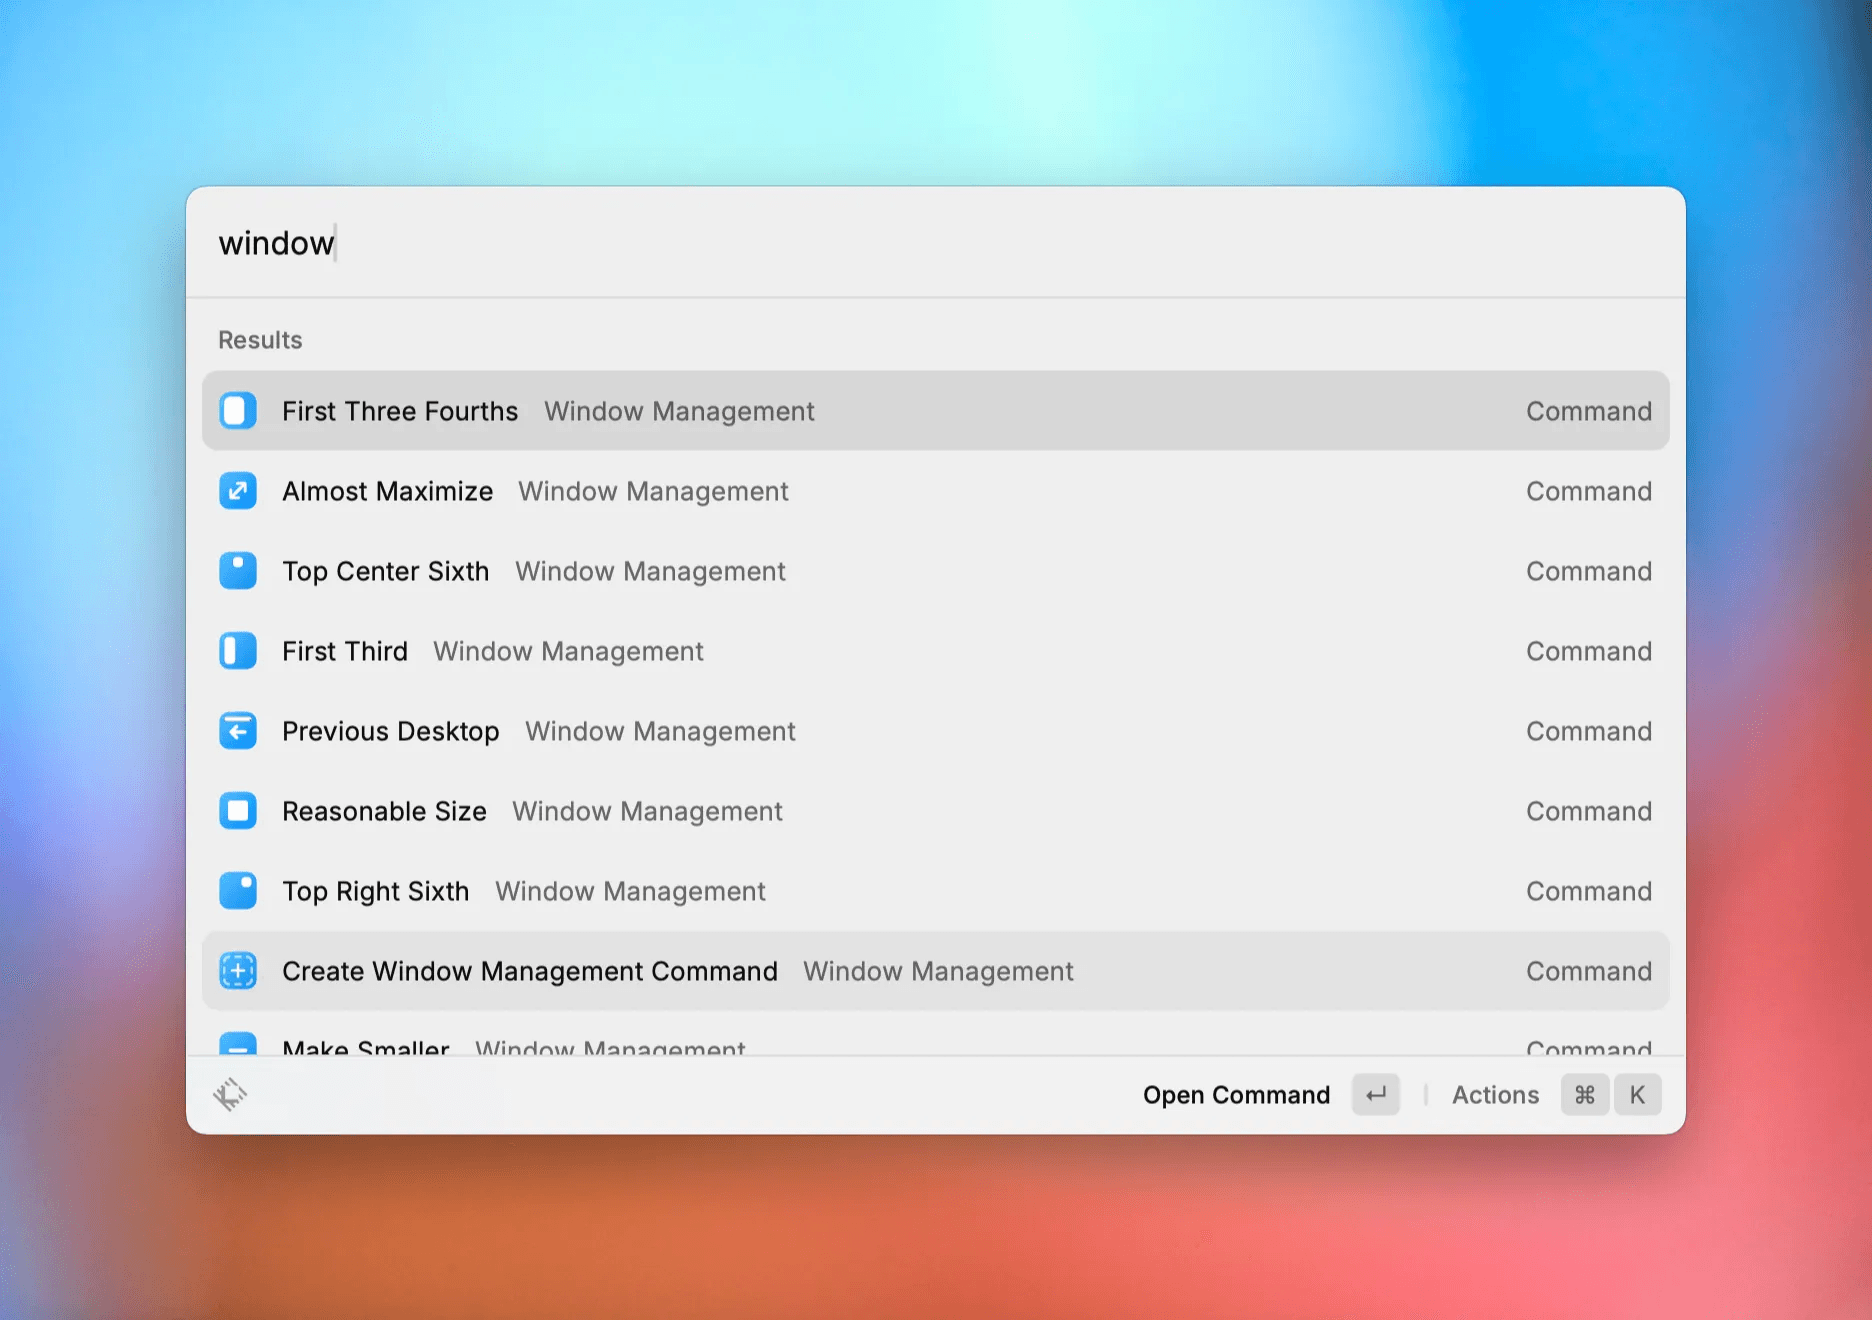The height and width of the screenshot is (1320, 1872).
Task: Click the Make Smaller minus icon
Action: click(x=238, y=1044)
